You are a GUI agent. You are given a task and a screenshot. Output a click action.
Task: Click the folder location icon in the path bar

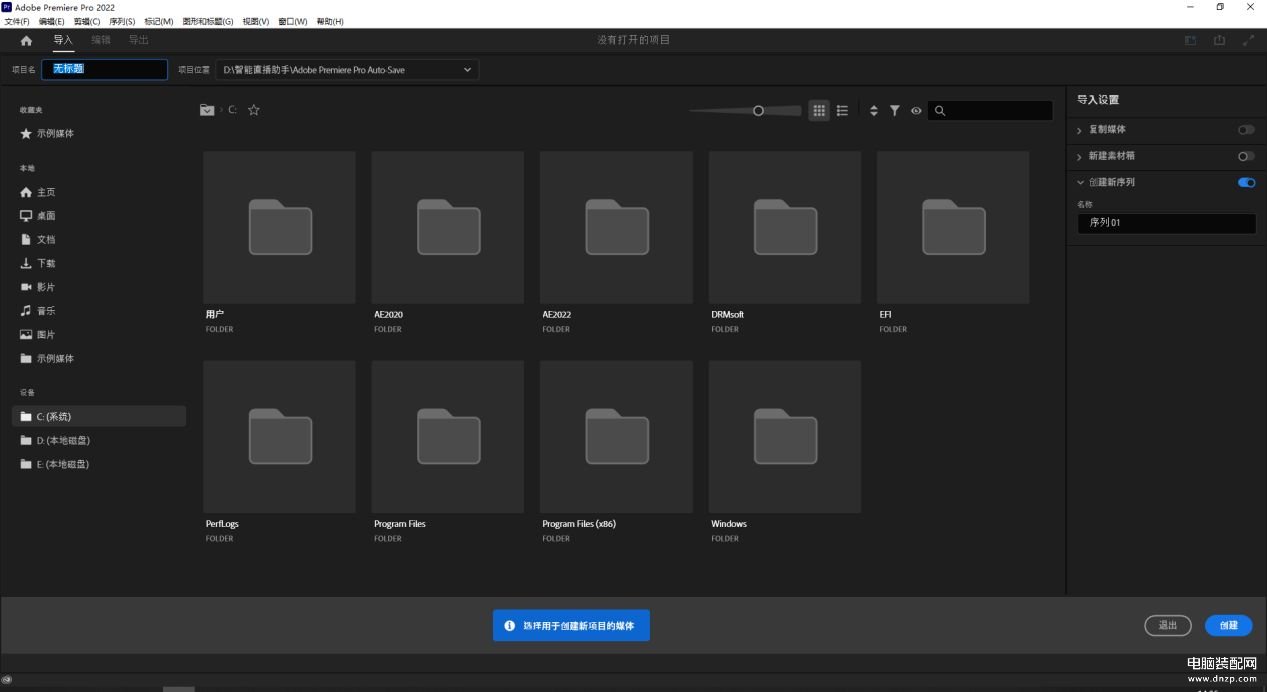tap(207, 110)
